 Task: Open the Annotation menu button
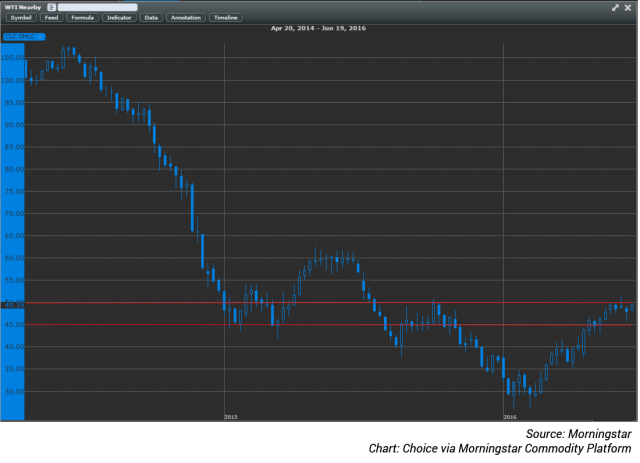tap(186, 18)
